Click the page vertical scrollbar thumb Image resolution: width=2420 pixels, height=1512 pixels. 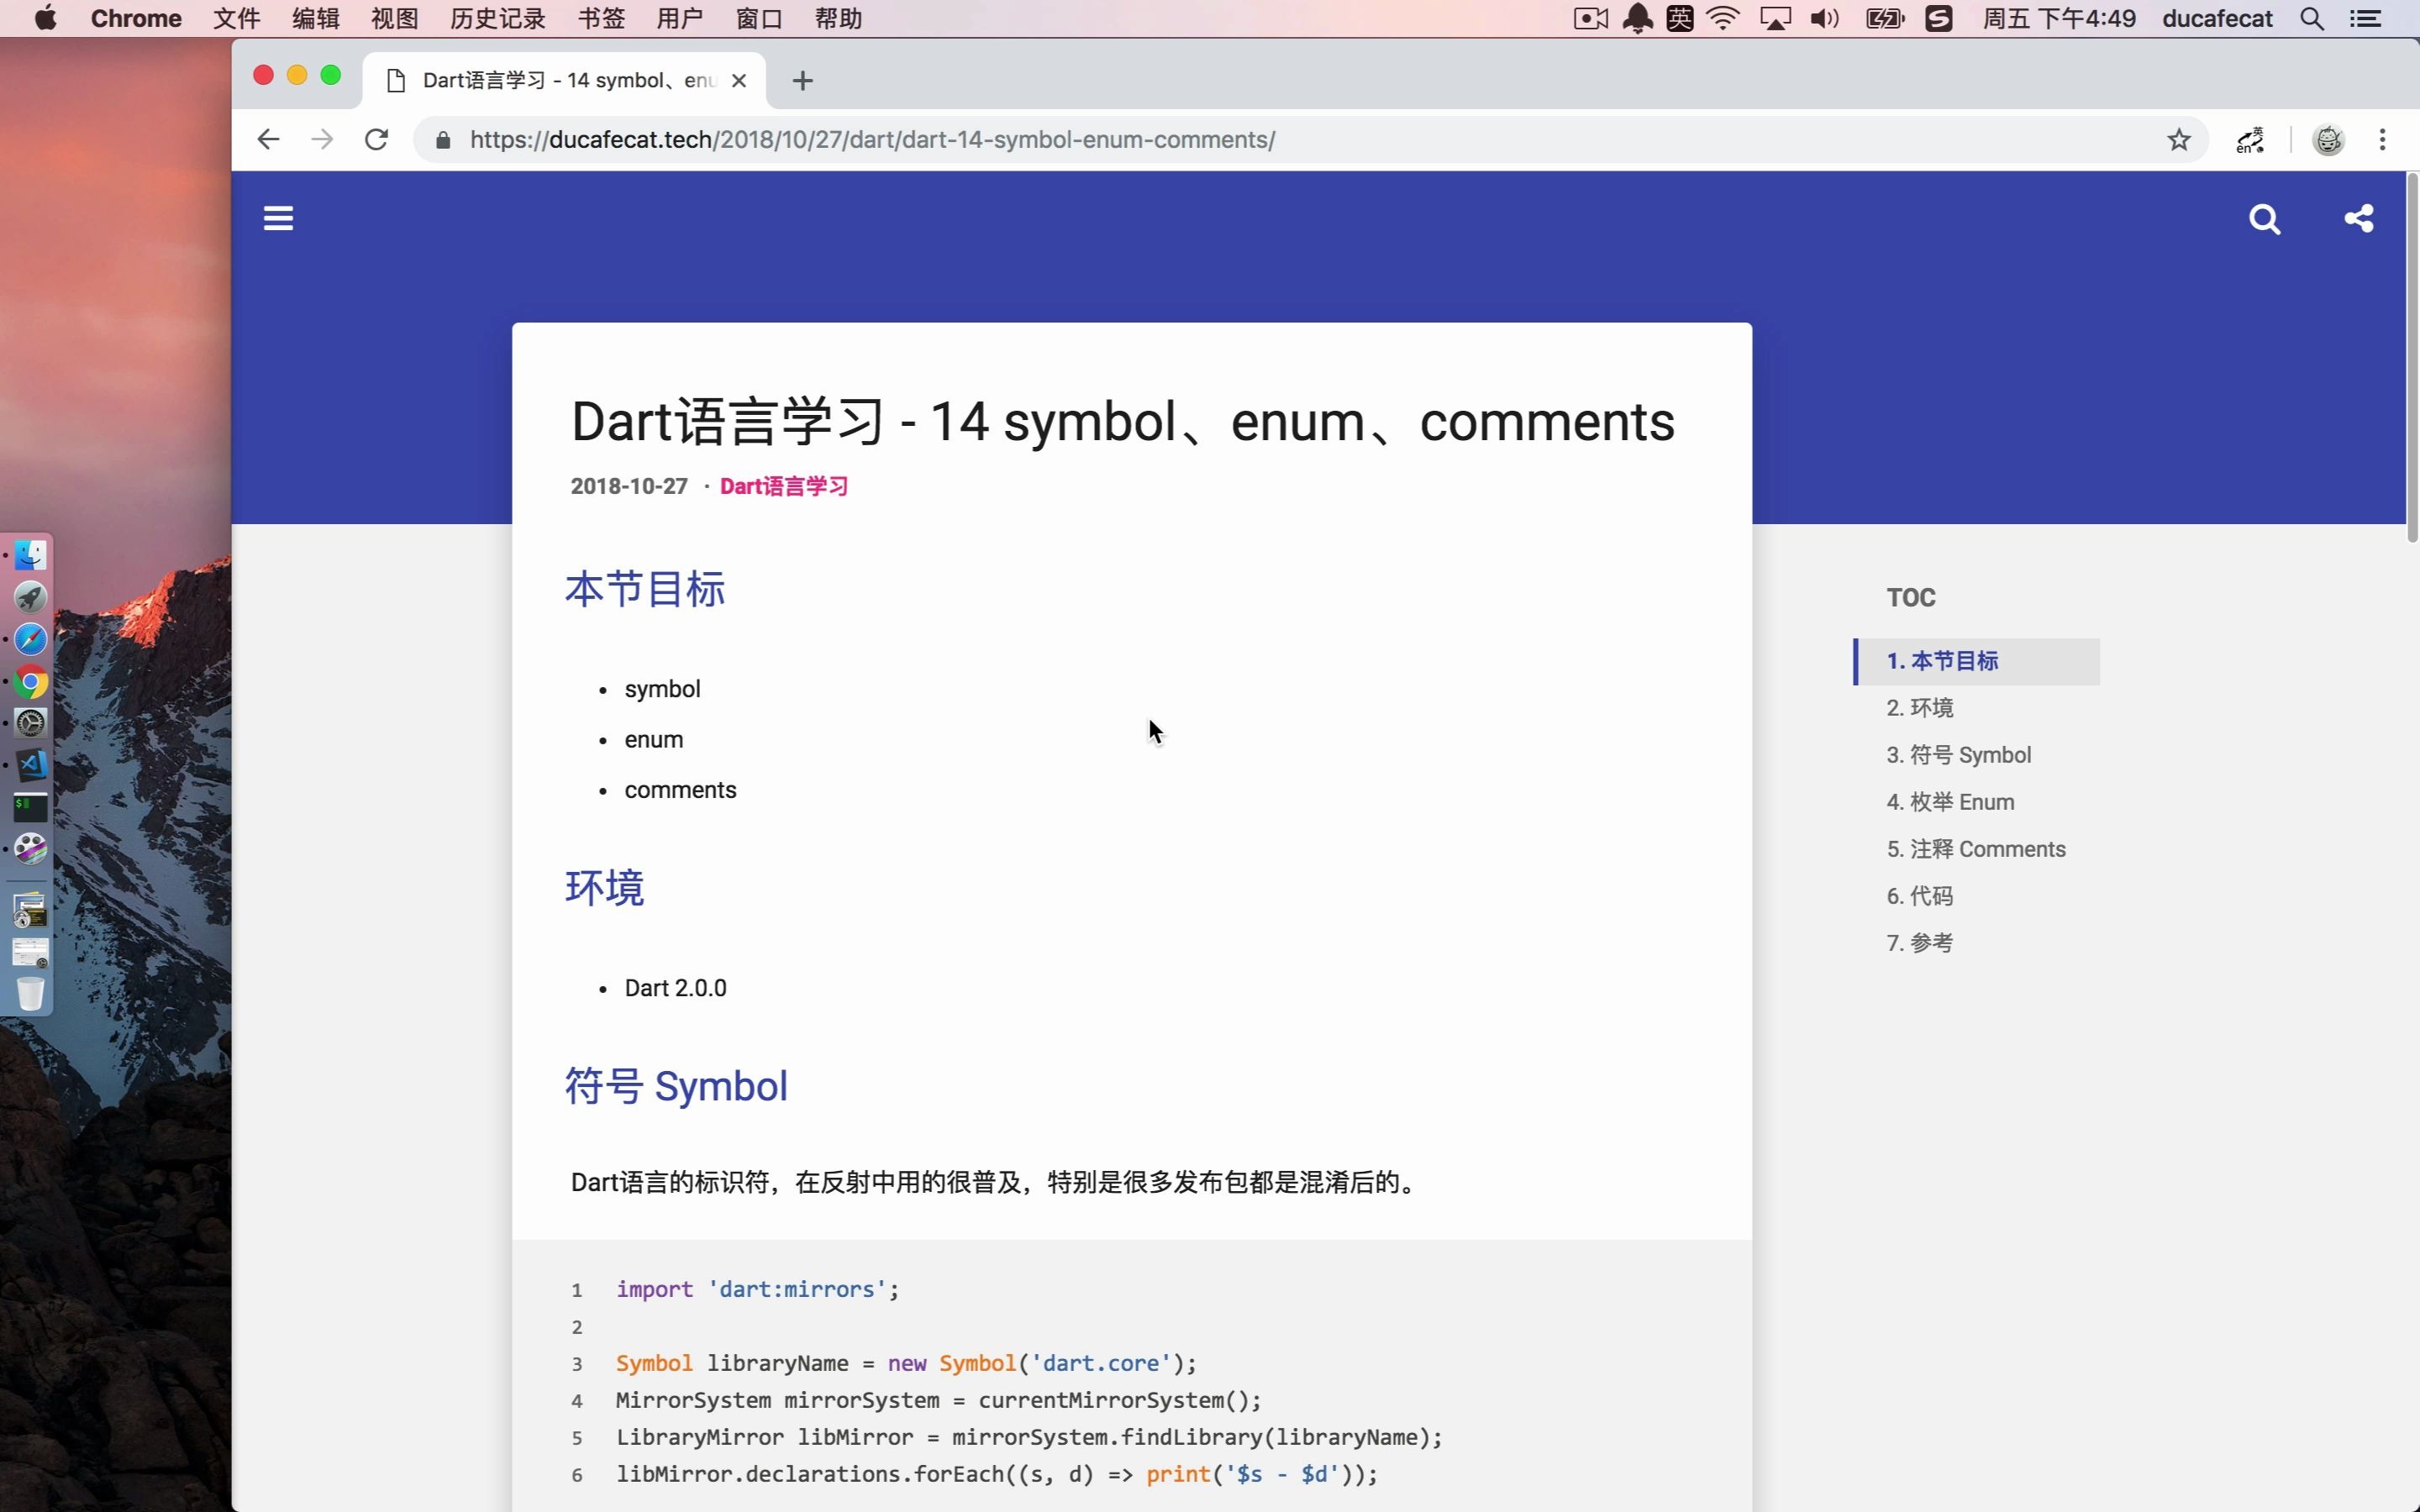point(2412,358)
